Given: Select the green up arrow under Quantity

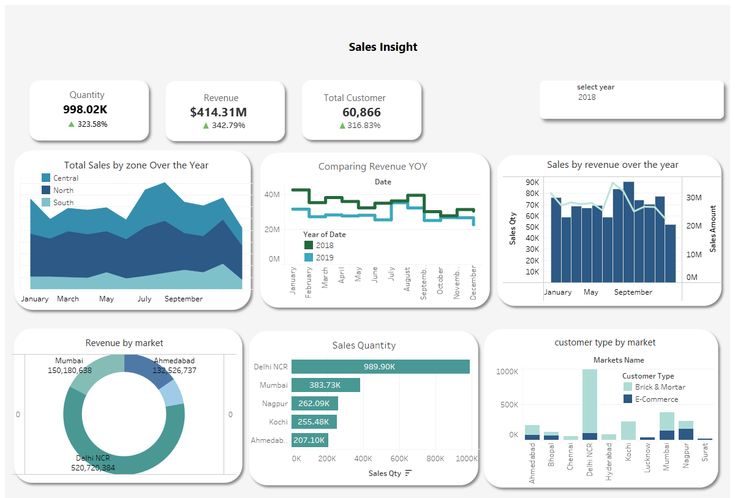Looking at the screenshot, I should pos(71,124).
